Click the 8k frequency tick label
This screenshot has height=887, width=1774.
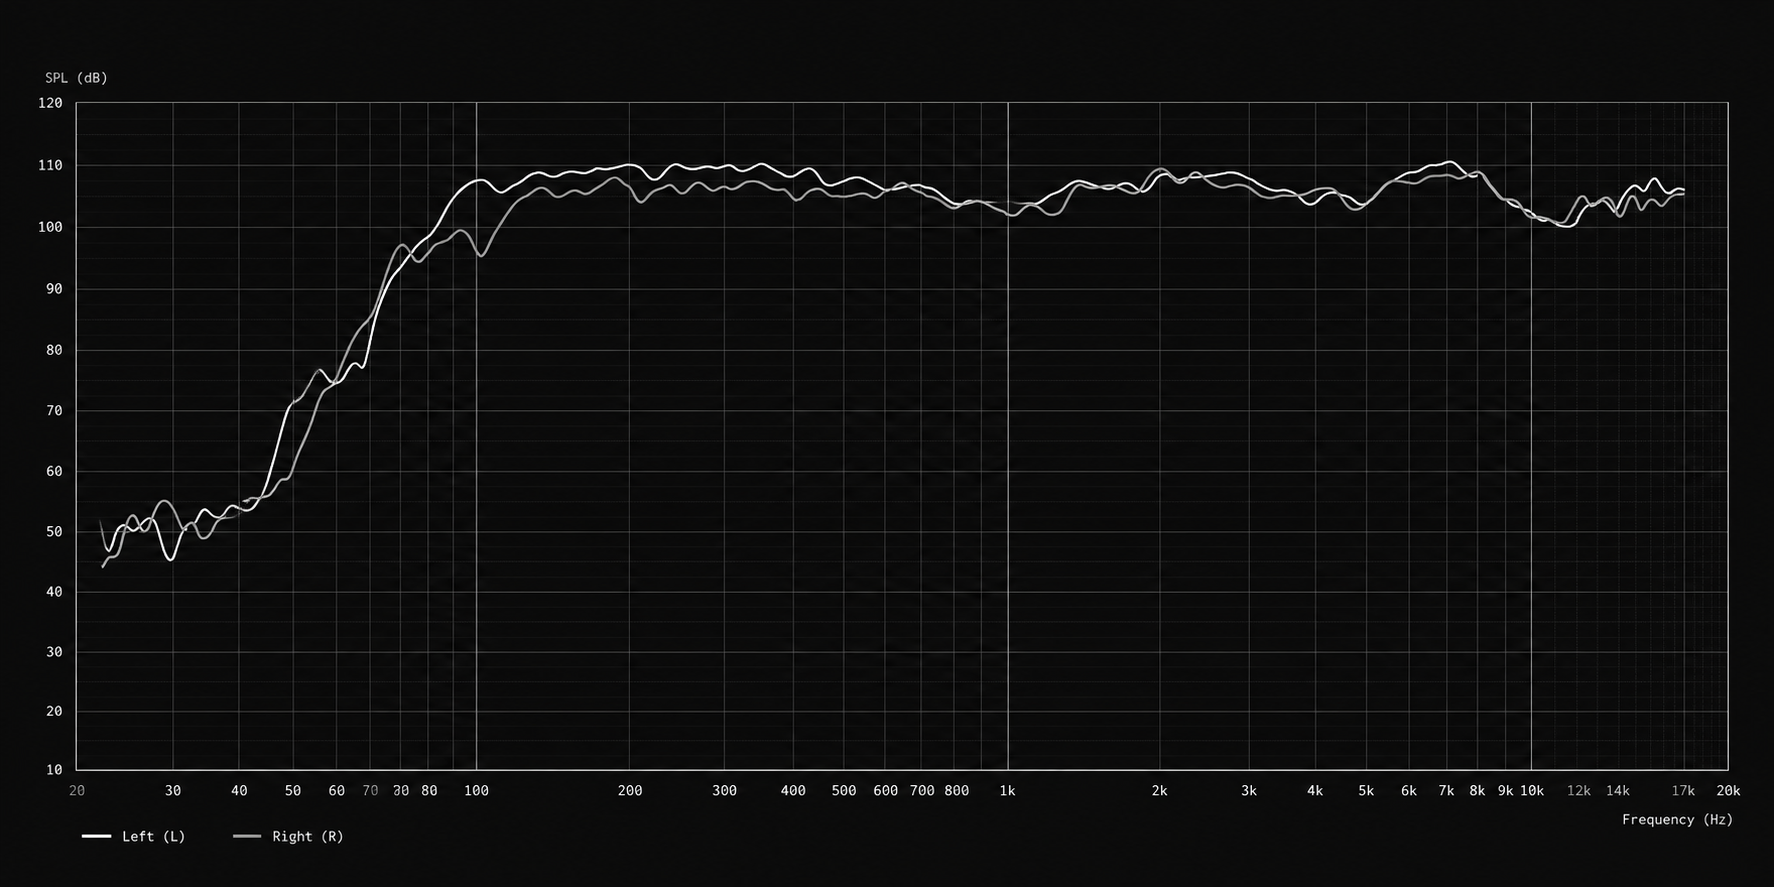click(x=1477, y=791)
